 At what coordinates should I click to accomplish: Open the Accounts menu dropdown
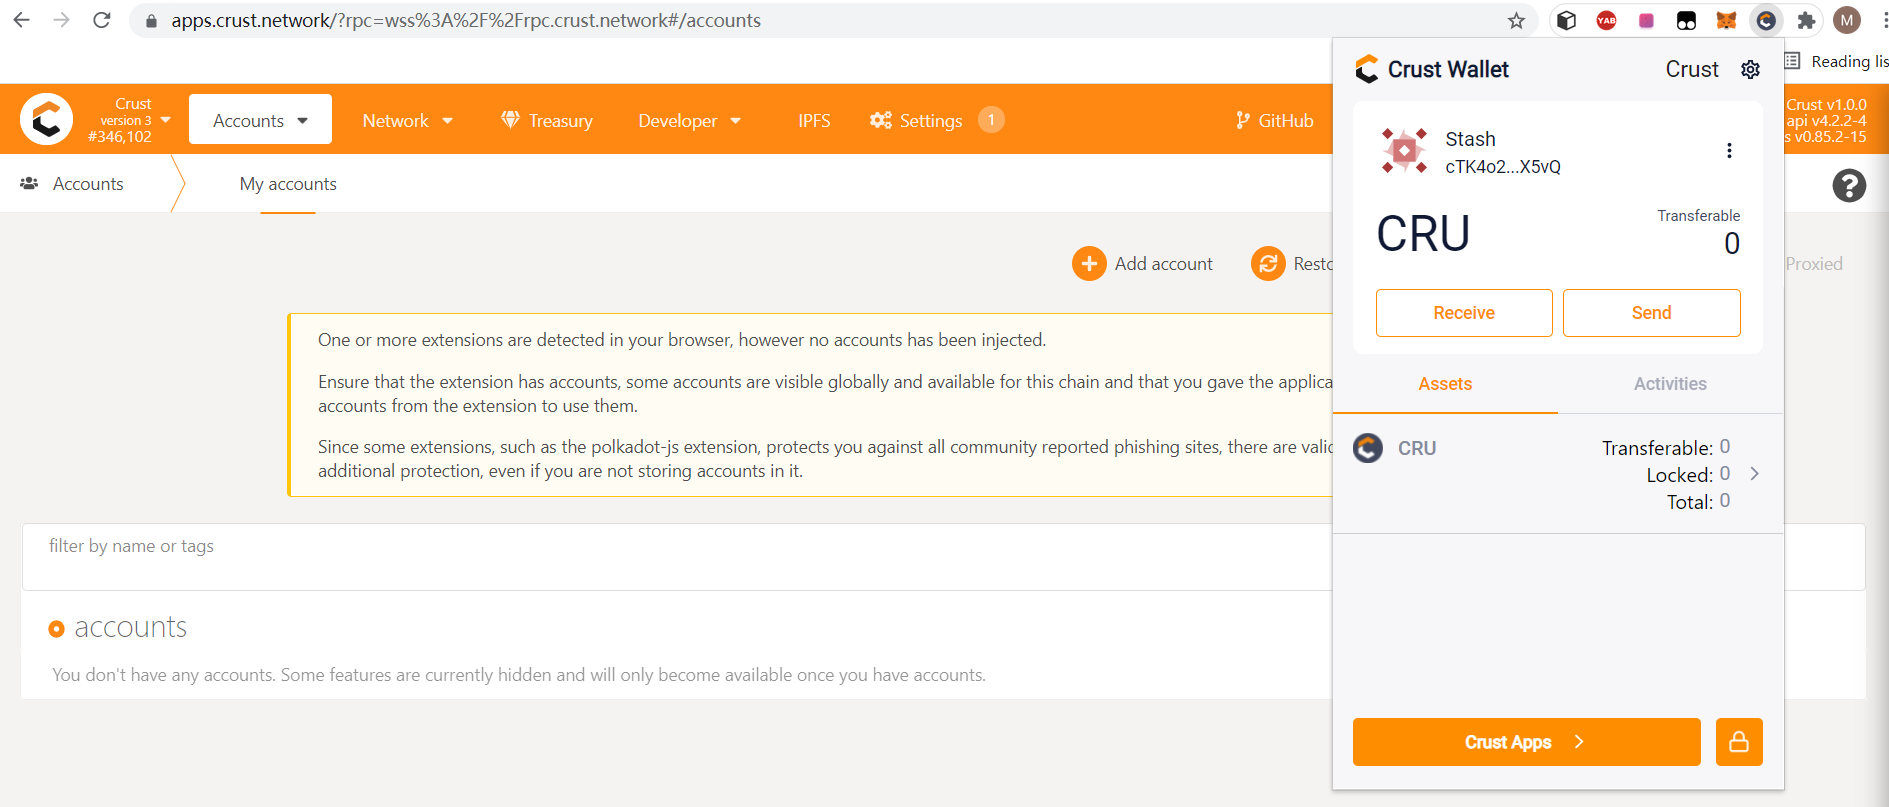pos(260,119)
